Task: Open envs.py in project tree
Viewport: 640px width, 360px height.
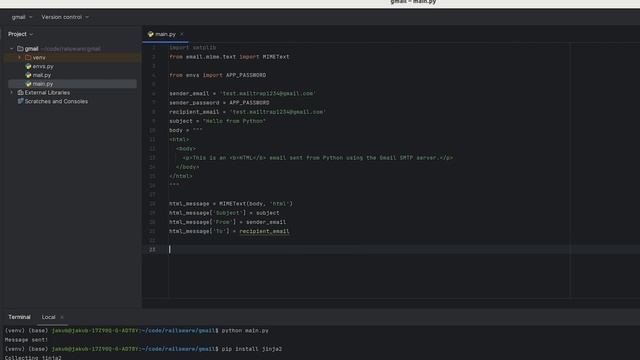Action: click(43, 66)
